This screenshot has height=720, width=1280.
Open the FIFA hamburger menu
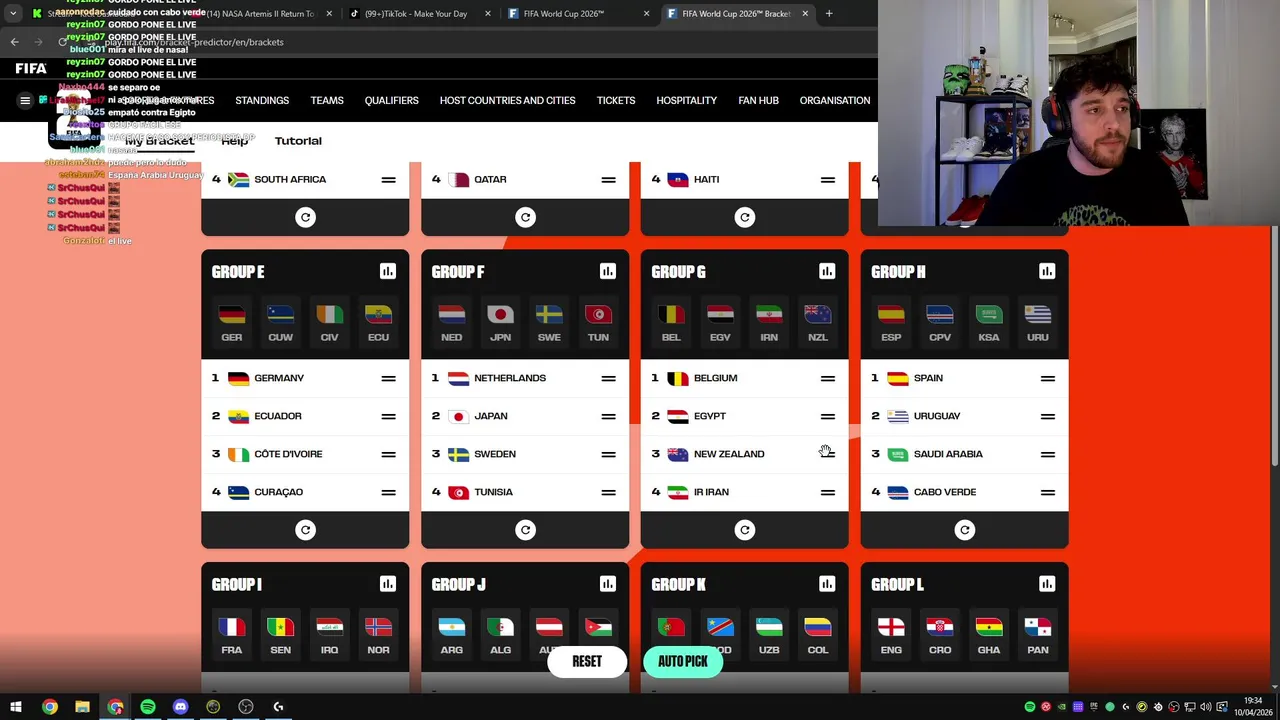click(25, 100)
